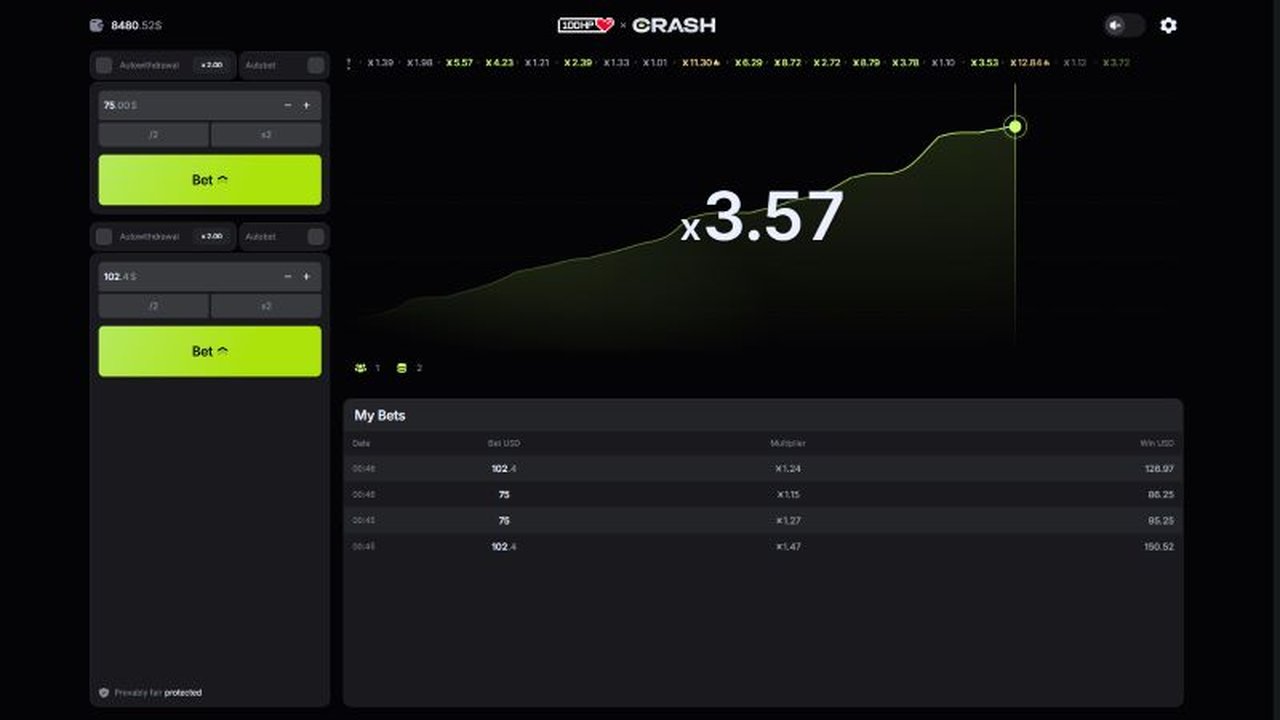Increase the 75.00$ bet with plus

pos(306,105)
